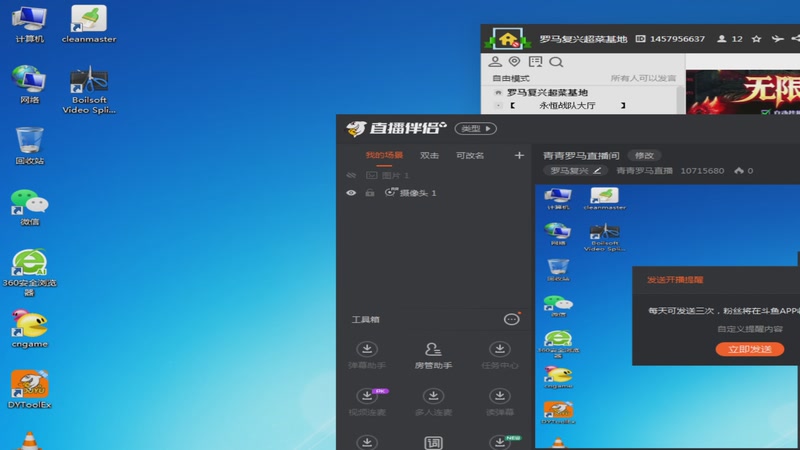Switch to the 双击 scene tab
This screenshot has width=800, height=450.
(x=429, y=155)
